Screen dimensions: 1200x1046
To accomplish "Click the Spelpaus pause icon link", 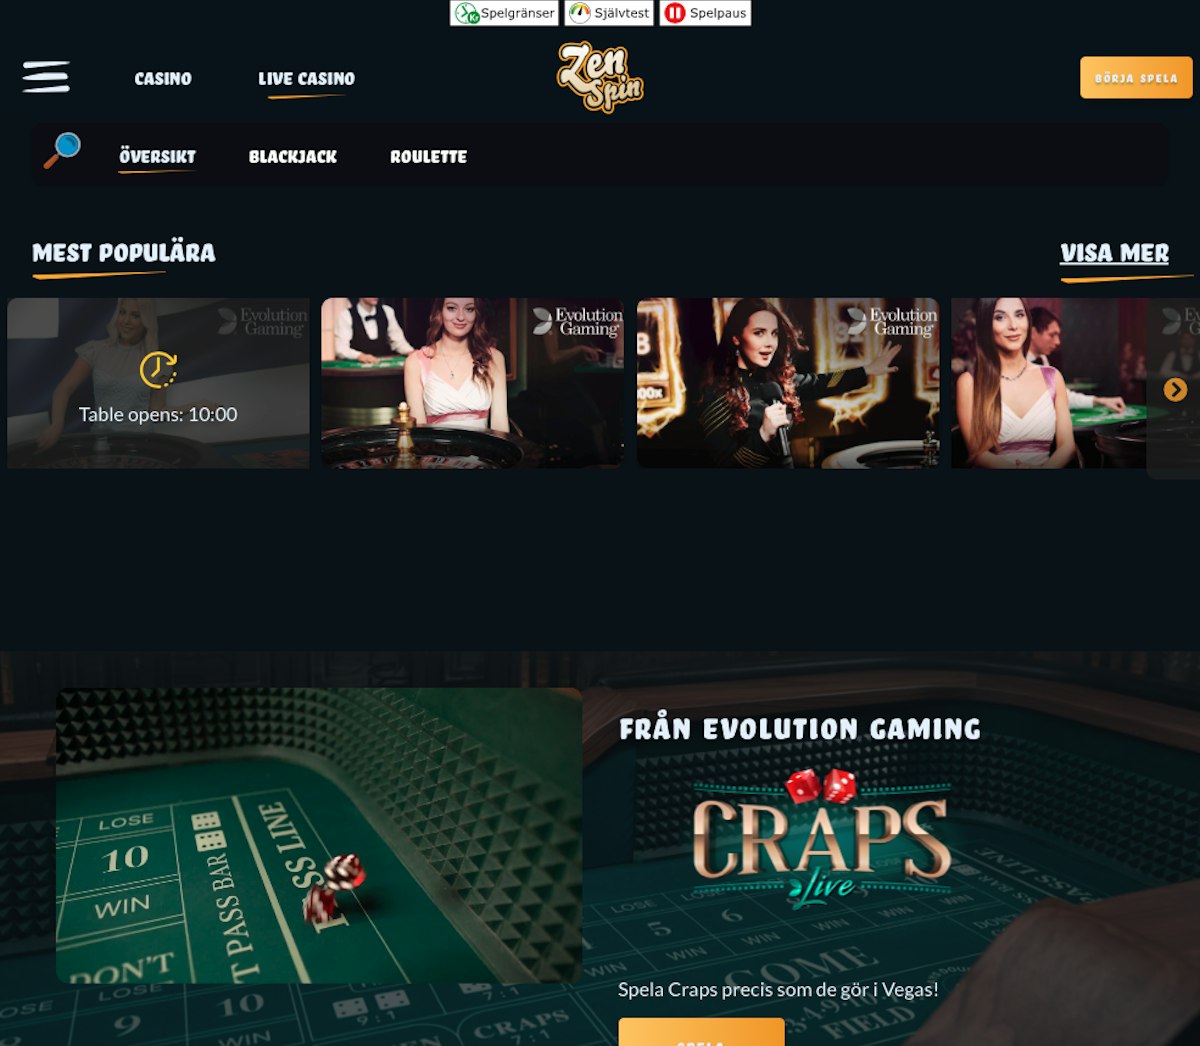I will (705, 13).
